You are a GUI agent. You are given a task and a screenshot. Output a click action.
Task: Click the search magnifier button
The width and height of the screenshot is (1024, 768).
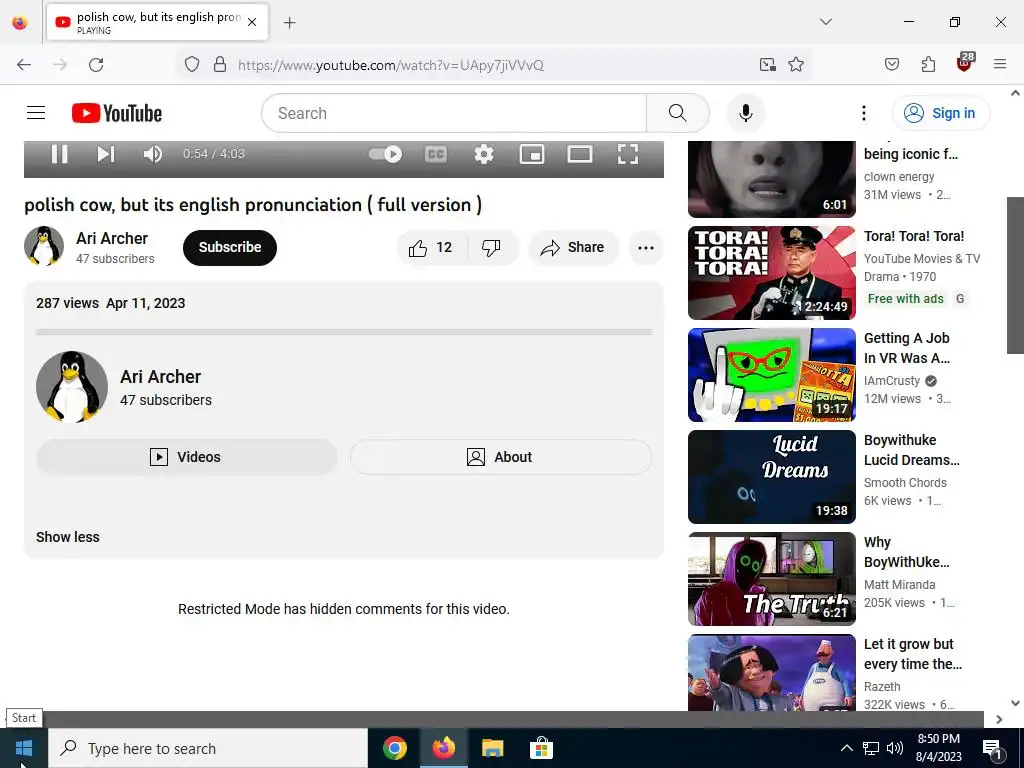(677, 113)
